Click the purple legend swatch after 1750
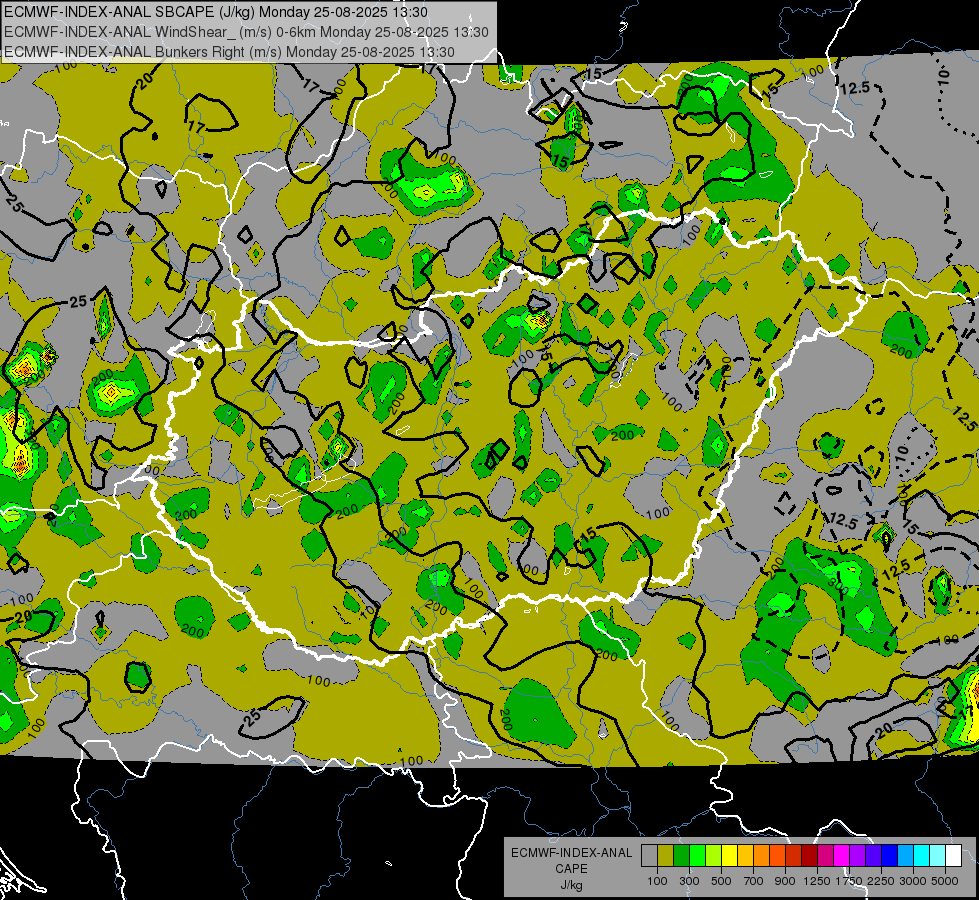The width and height of the screenshot is (979, 900). 858,856
